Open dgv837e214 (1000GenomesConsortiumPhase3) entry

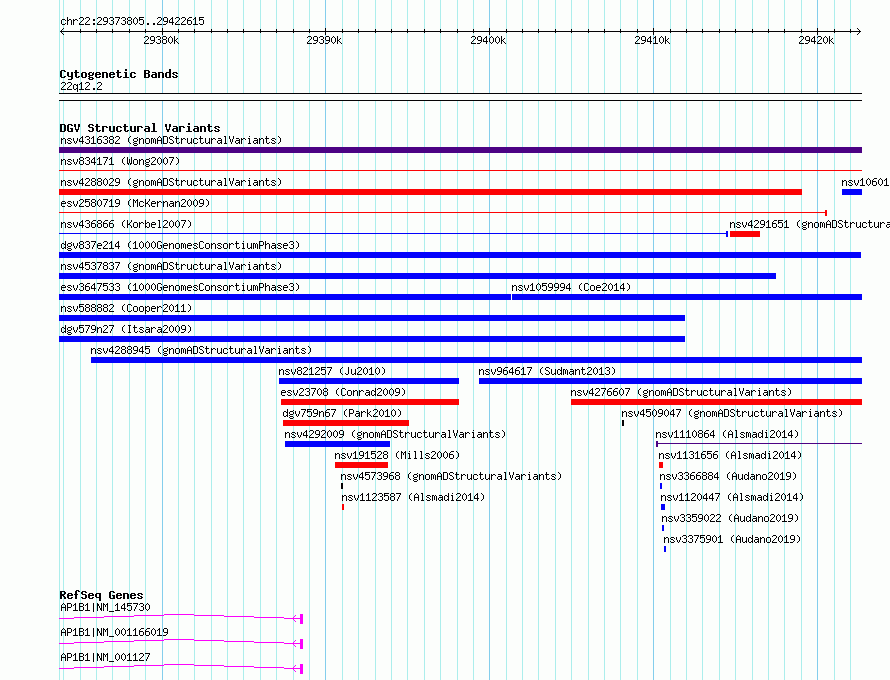coord(180,245)
